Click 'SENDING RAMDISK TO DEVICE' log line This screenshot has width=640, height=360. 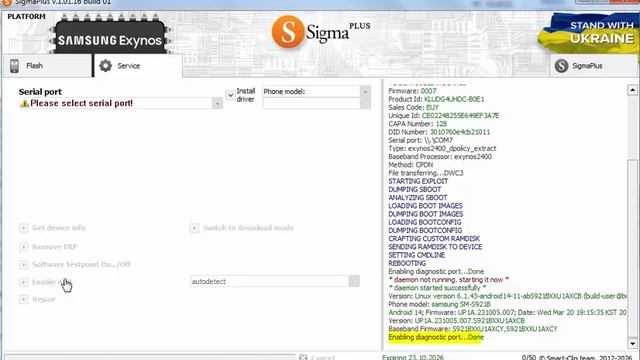click(435, 247)
